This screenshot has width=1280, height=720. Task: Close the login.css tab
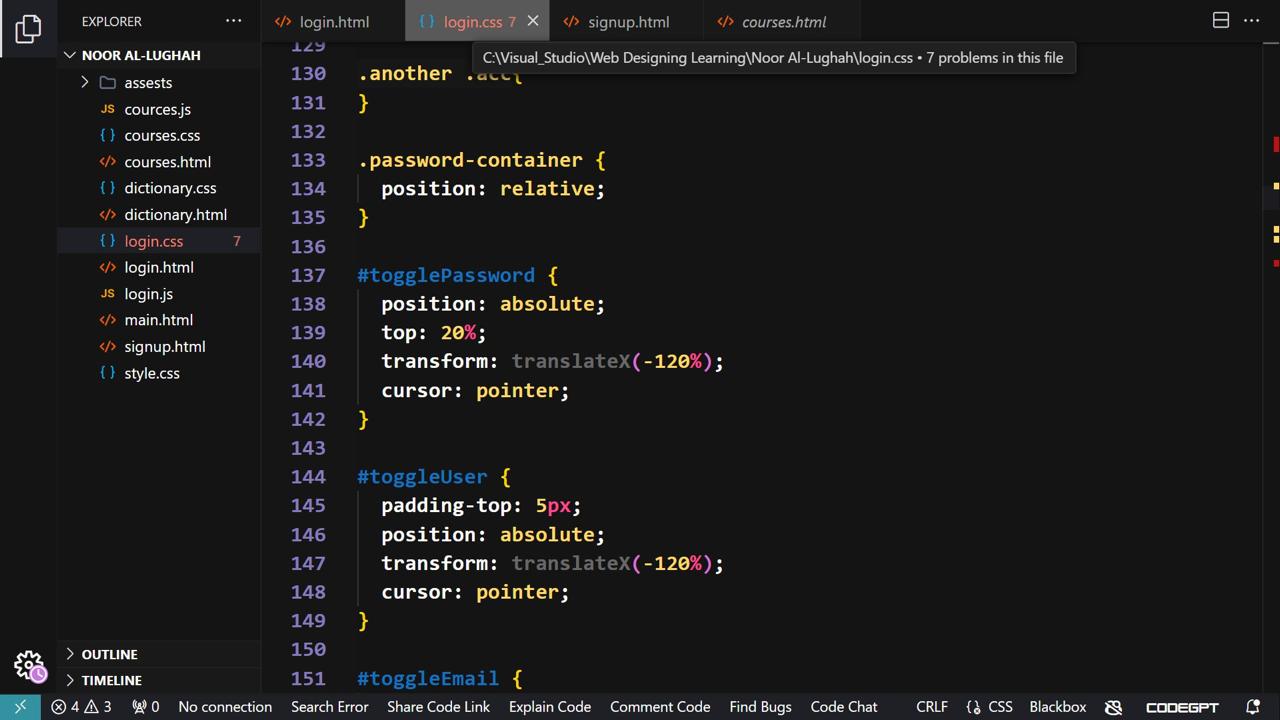click(533, 21)
